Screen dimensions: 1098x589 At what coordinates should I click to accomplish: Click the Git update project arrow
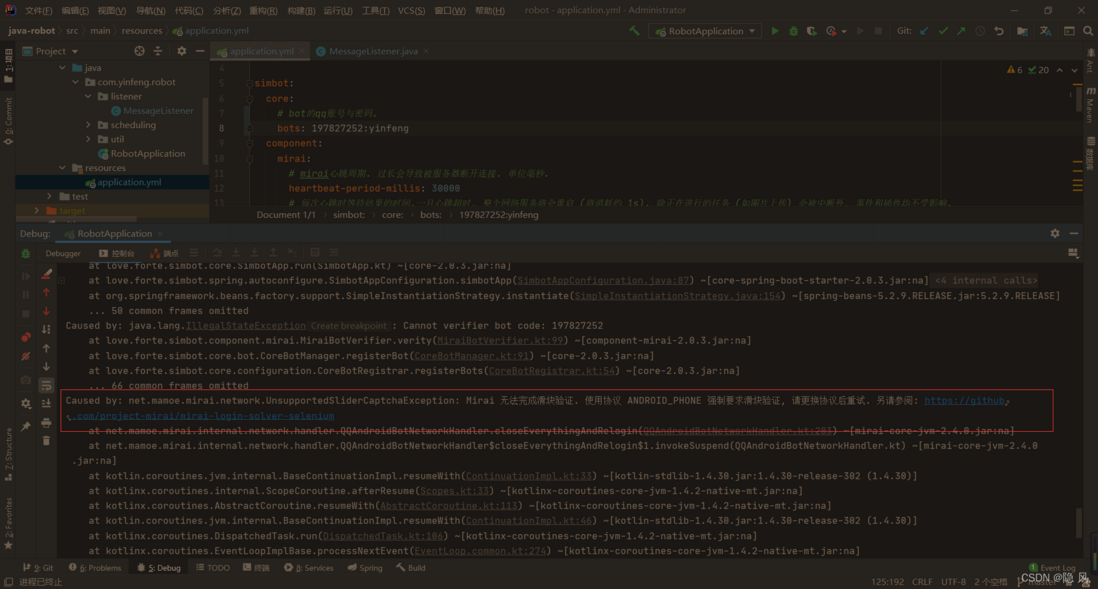coord(924,31)
